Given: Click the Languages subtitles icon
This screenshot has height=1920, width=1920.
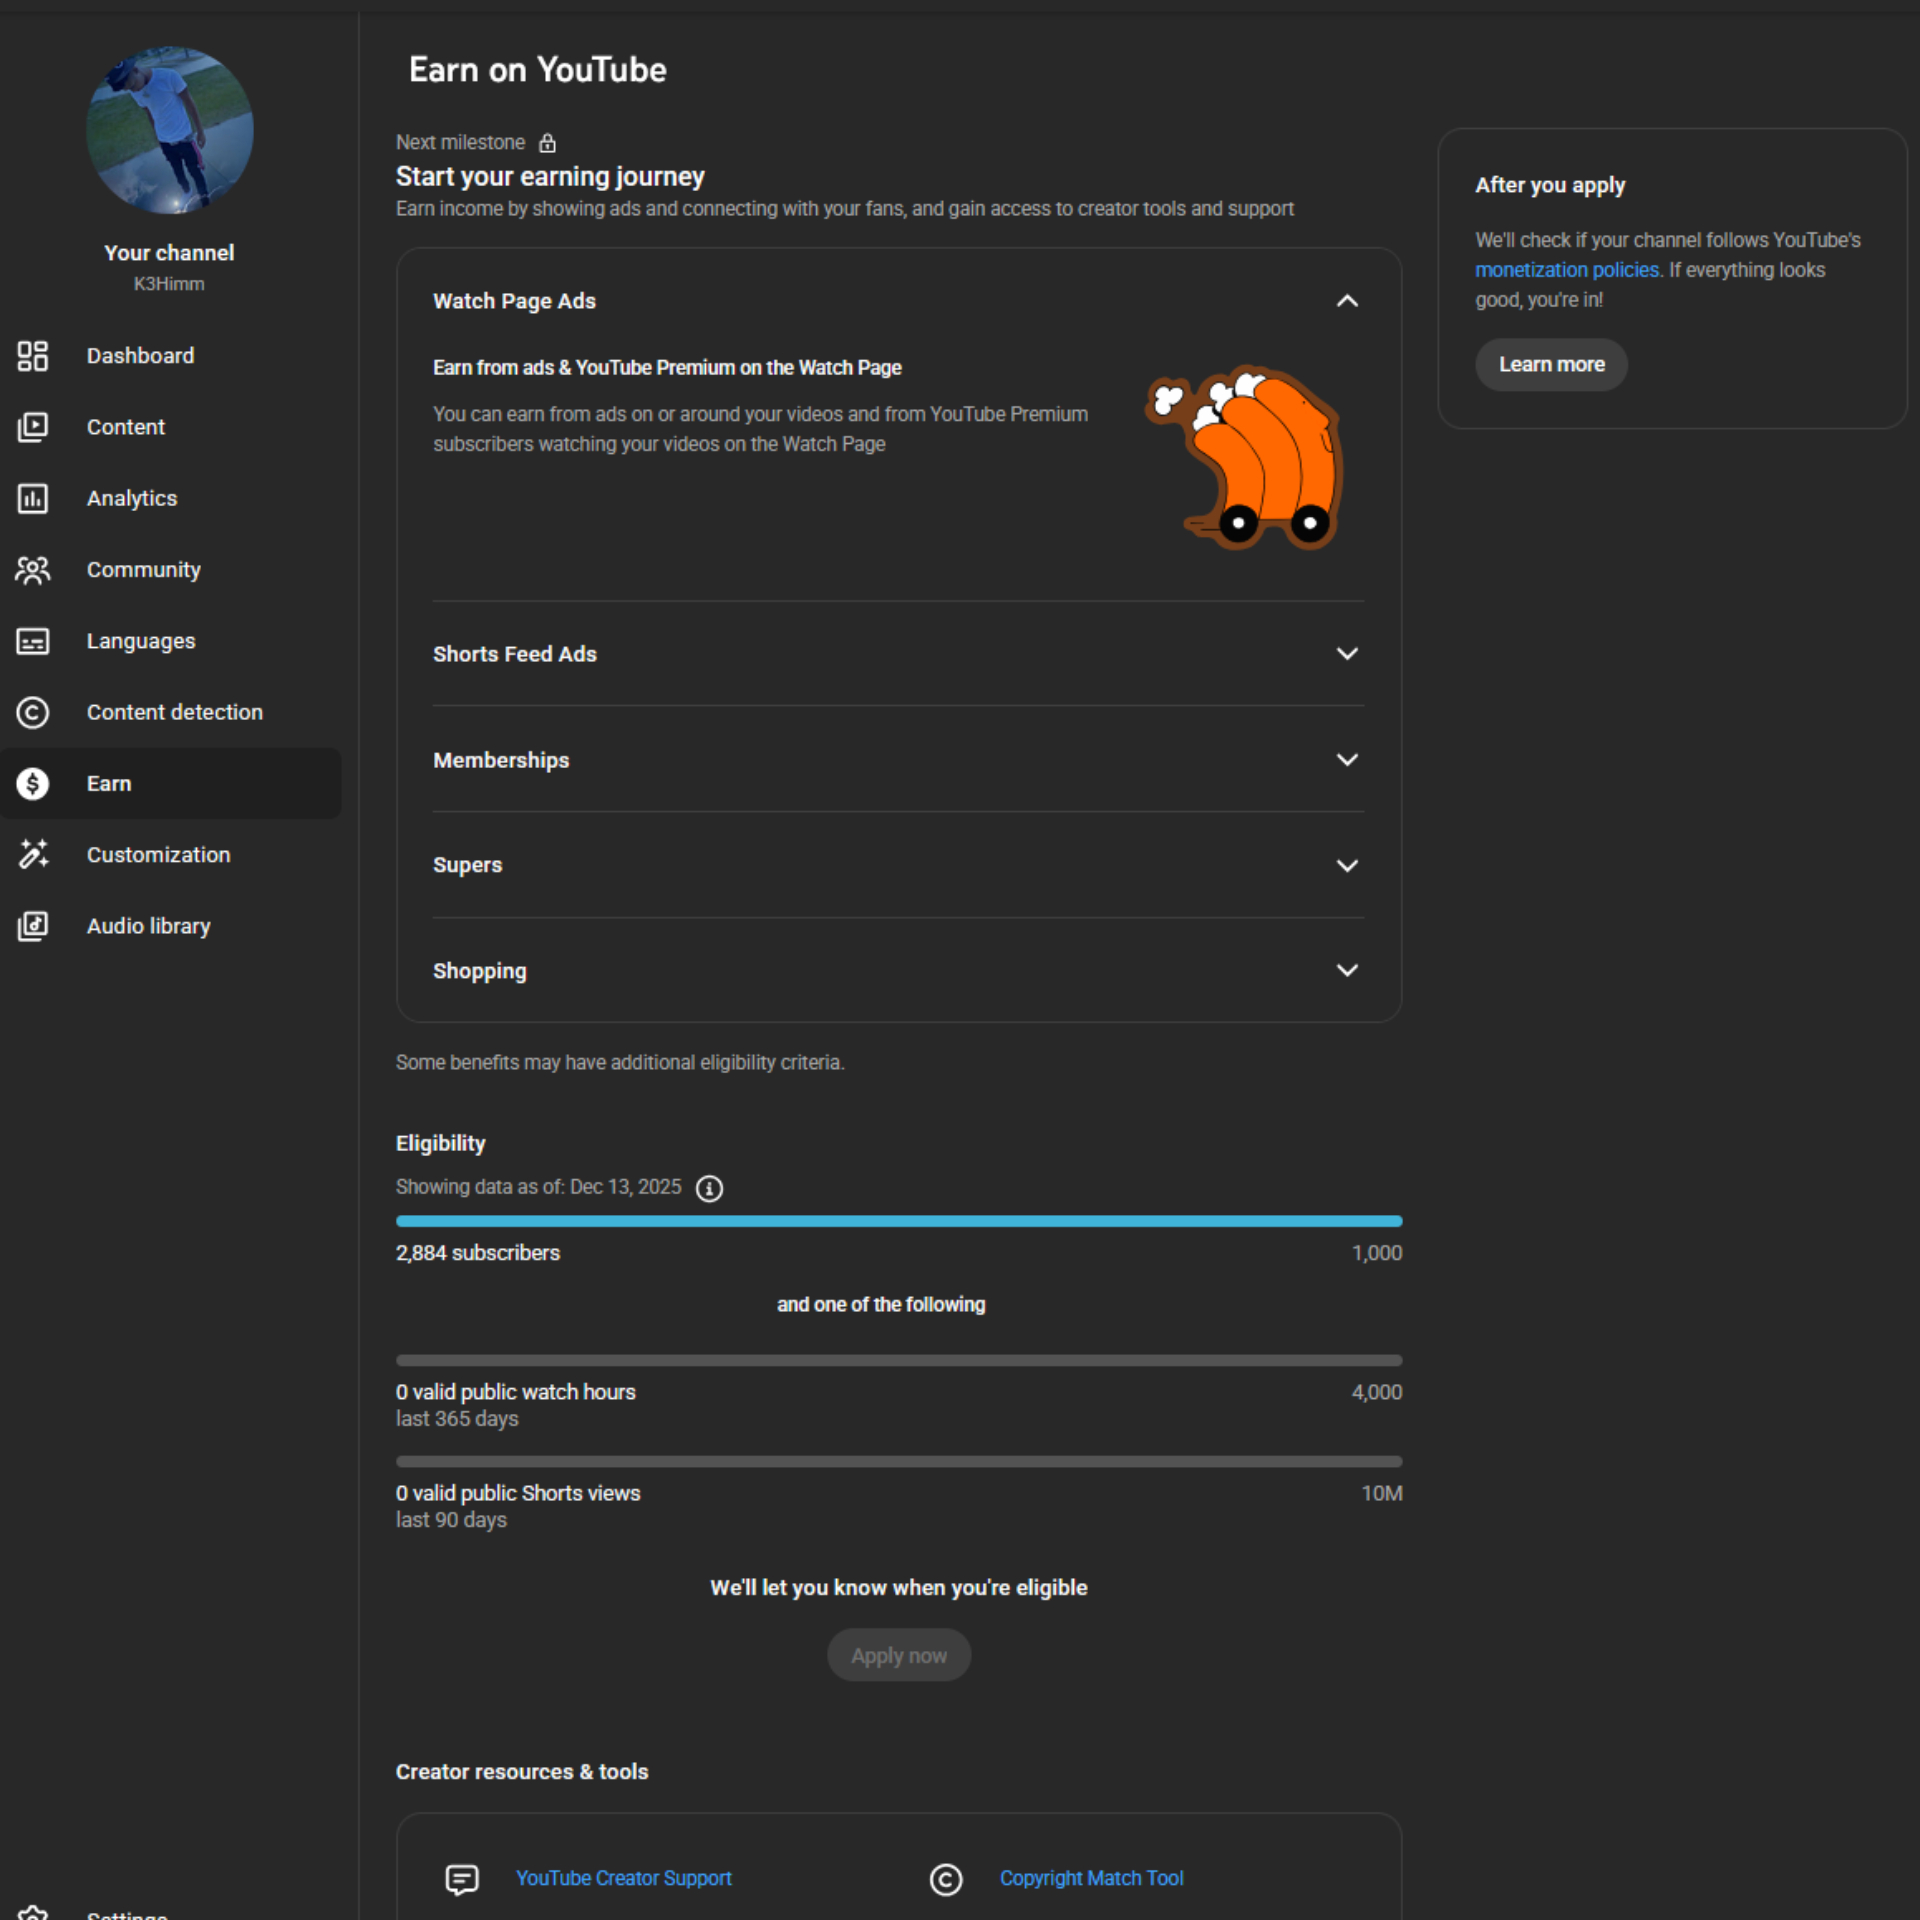Looking at the screenshot, I should point(32,641).
